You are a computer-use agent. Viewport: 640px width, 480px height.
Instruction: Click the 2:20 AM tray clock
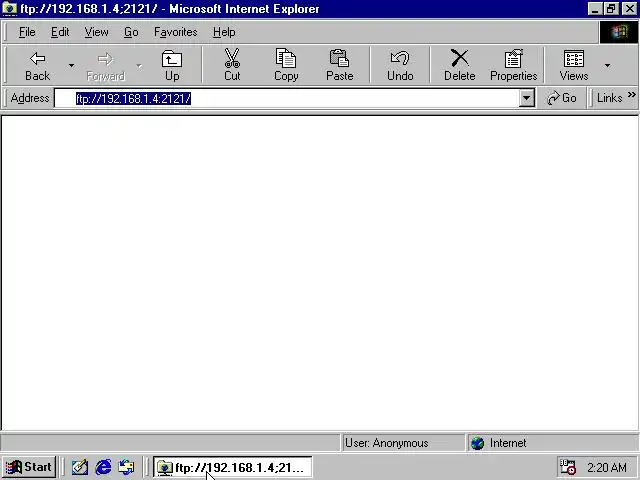[607, 467]
